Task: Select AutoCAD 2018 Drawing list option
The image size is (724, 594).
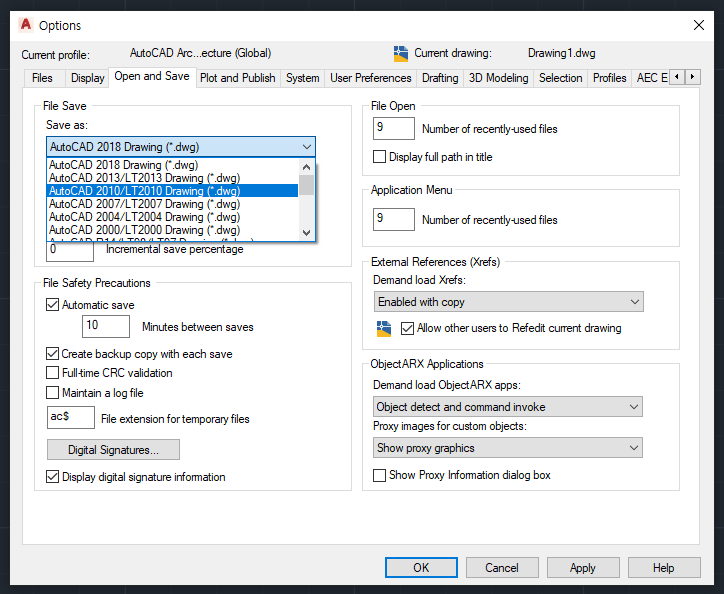Action: click(x=172, y=165)
